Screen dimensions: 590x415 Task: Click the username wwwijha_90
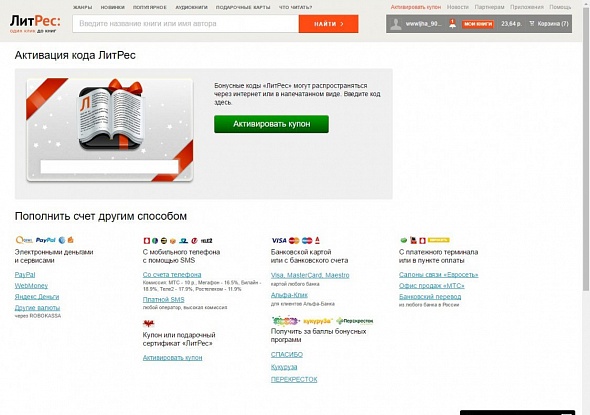[423, 24]
